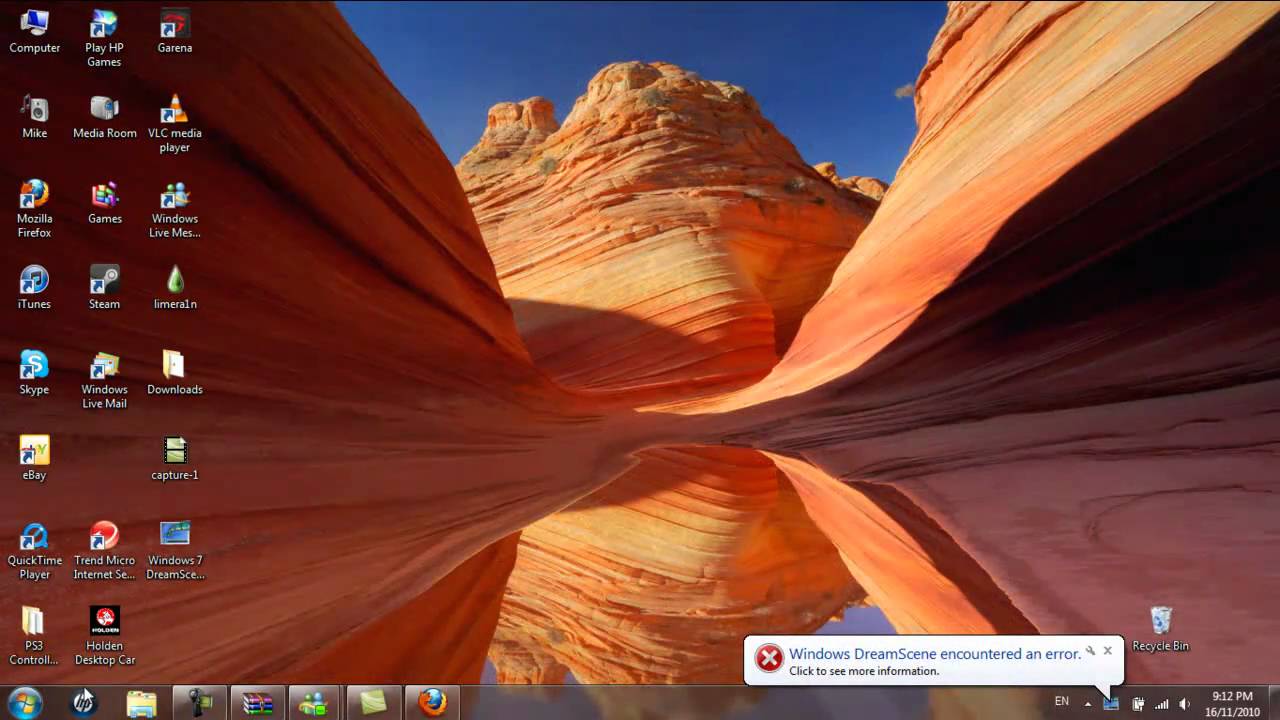Show hidden system tray icons

(1088, 703)
